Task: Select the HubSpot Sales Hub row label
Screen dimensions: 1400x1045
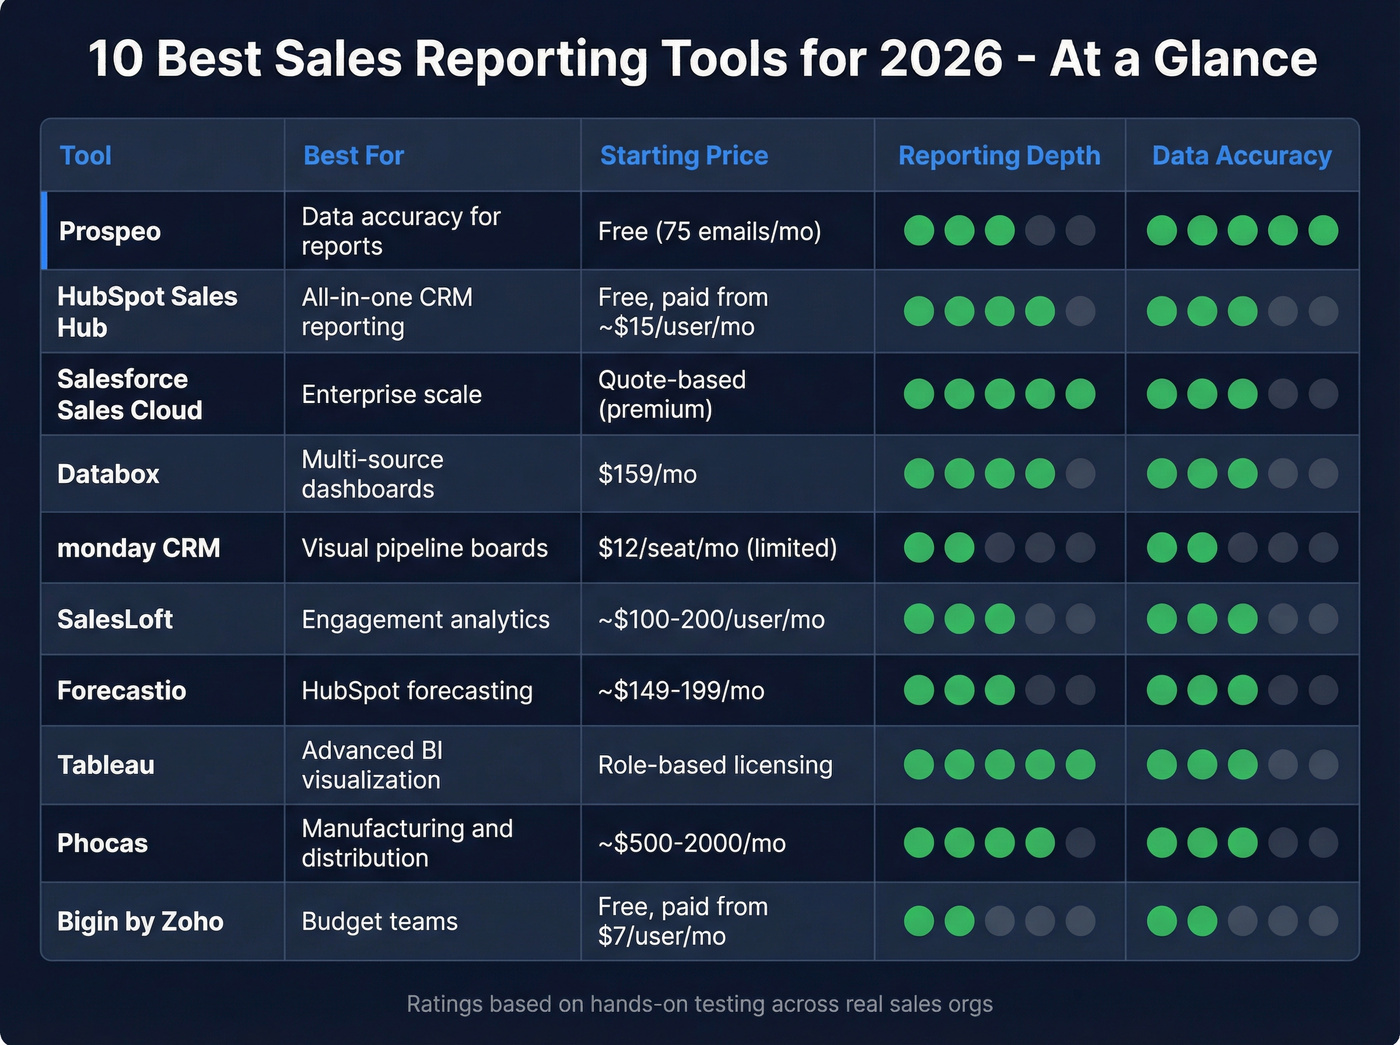Action: coord(147,311)
